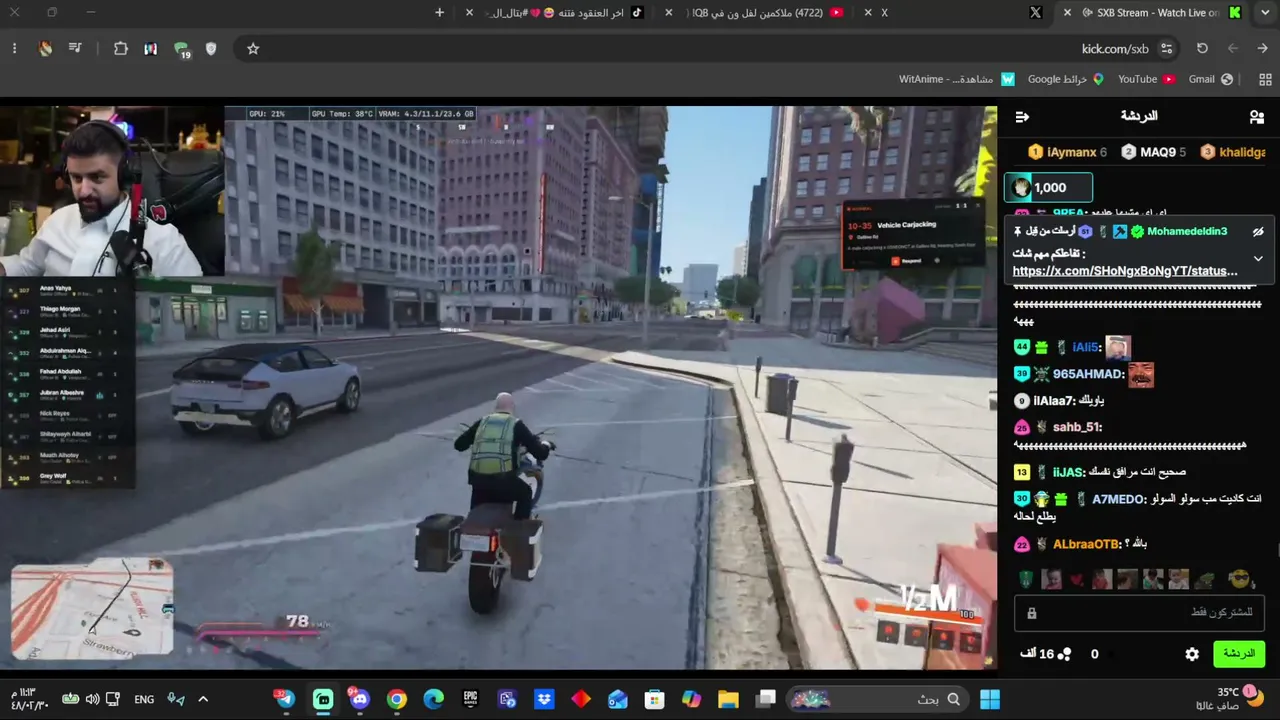Open Mohamedeldin3's profile in pinned message
This screenshot has height=720, width=1280.
(x=1187, y=231)
